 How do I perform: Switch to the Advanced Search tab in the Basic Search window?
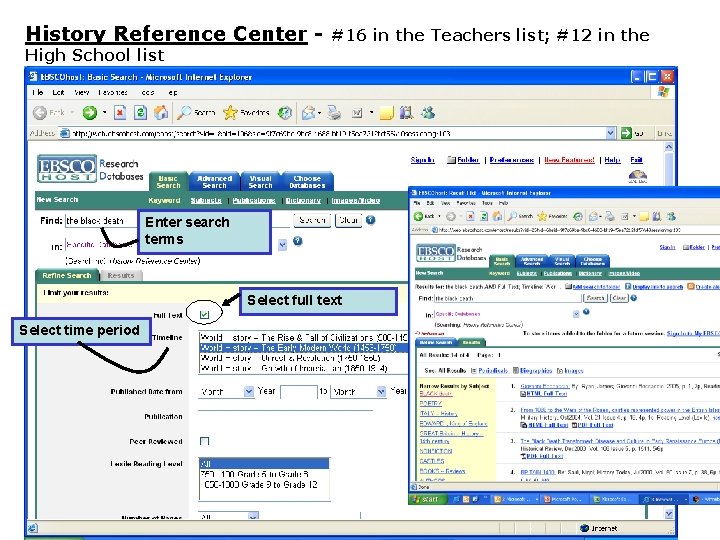click(x=214, y=182)
